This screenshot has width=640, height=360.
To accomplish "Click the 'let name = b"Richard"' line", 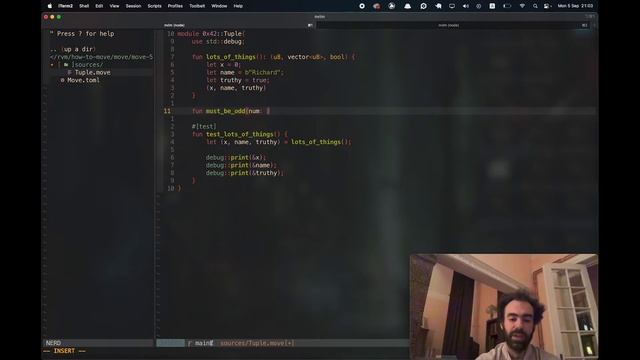I will click(x=245, y=72).
